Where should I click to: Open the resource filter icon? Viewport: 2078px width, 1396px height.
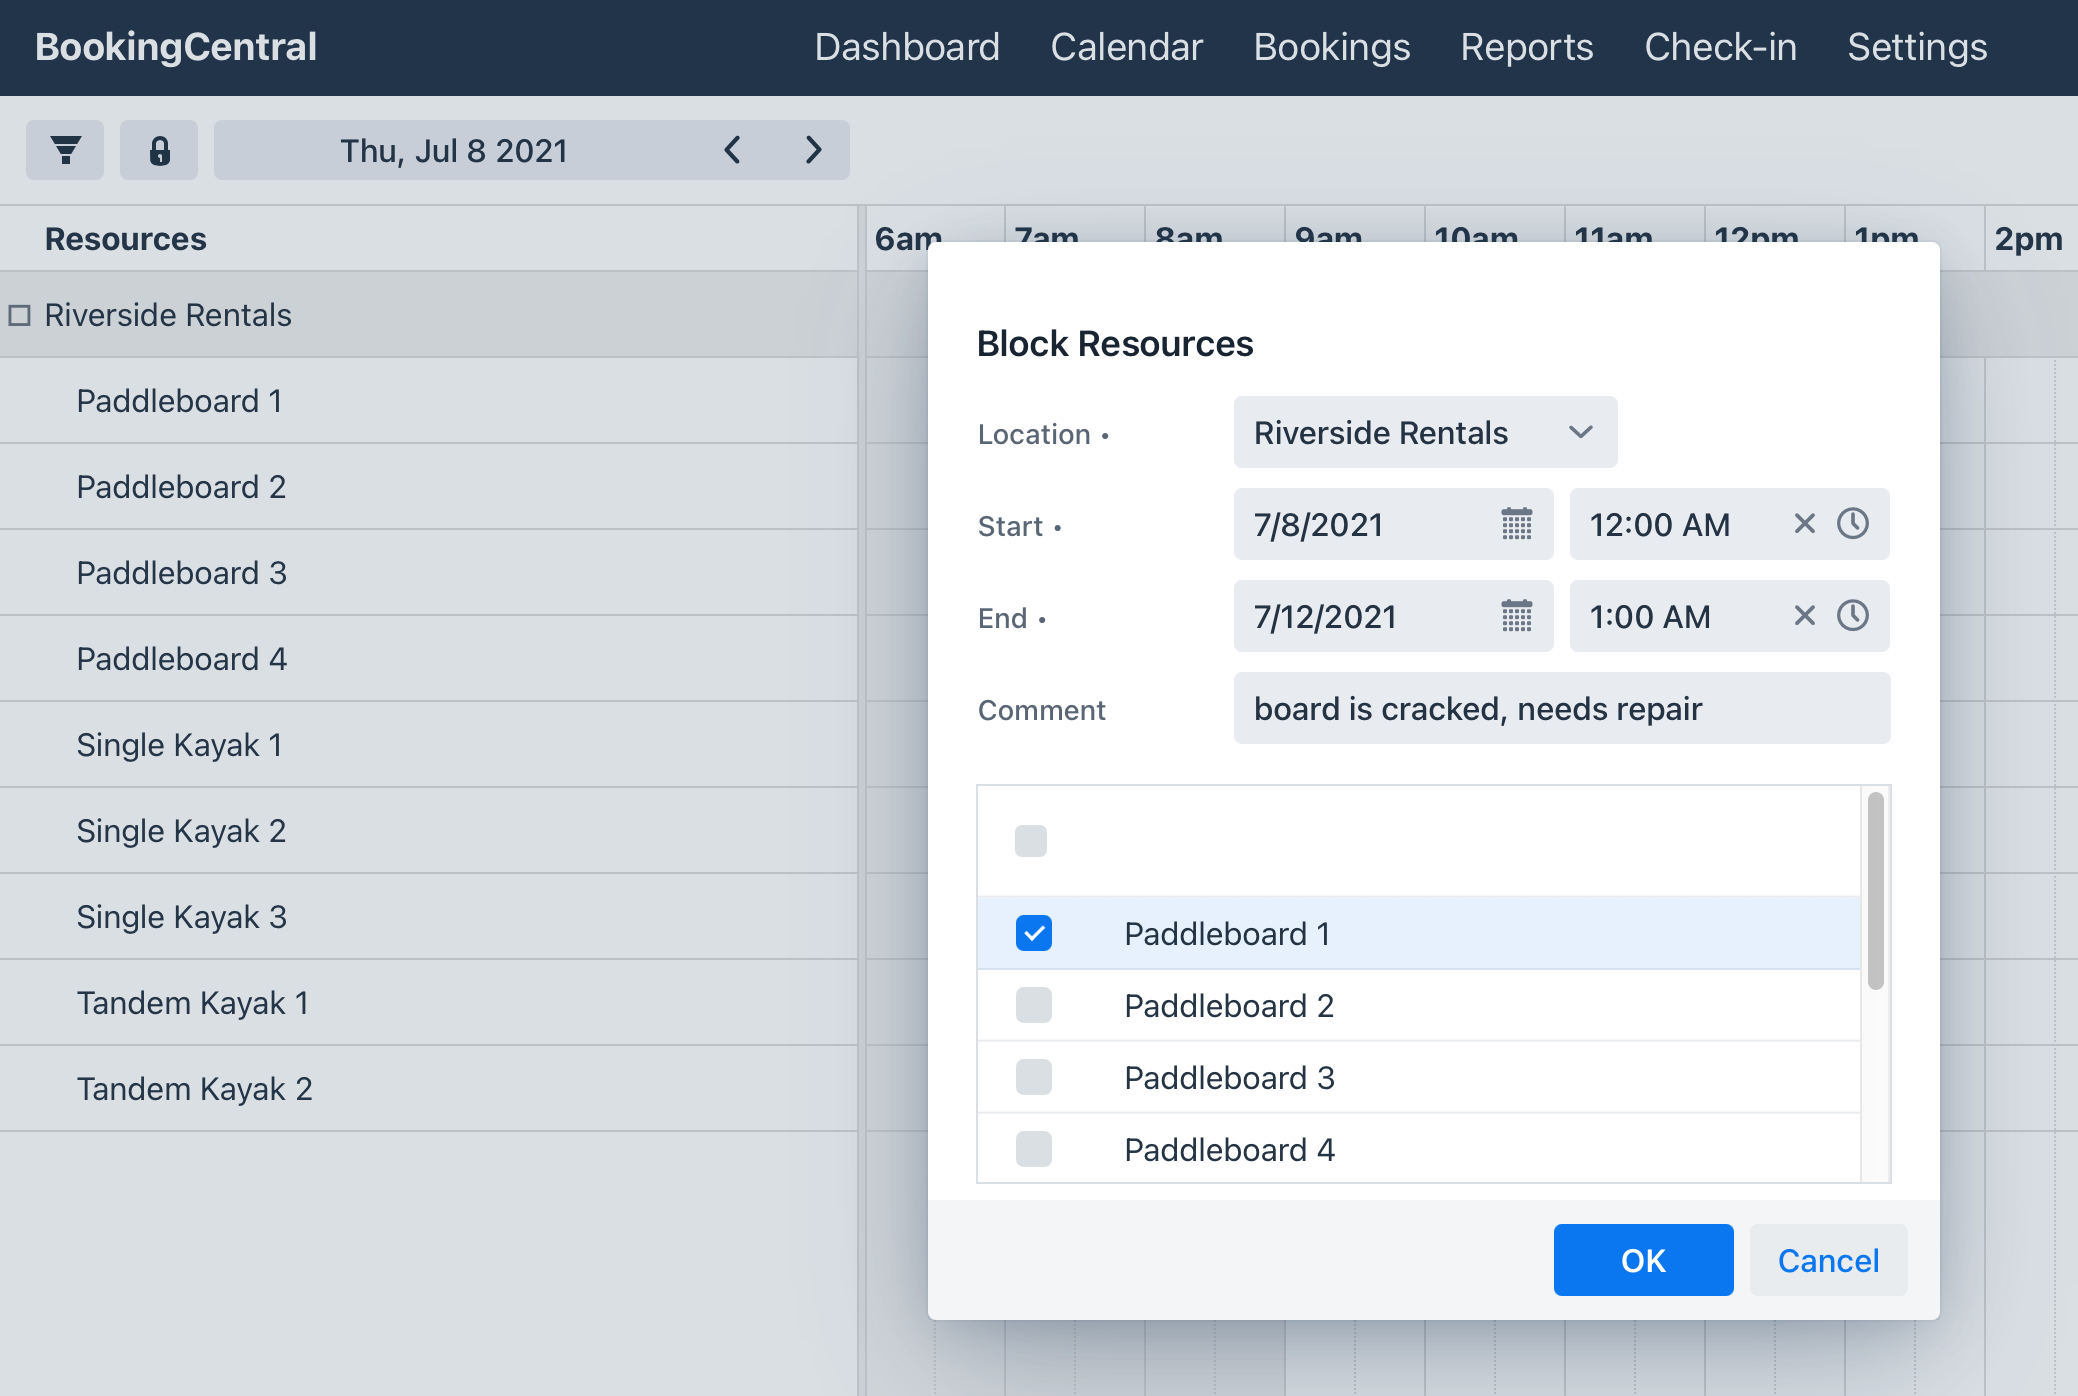64,150
